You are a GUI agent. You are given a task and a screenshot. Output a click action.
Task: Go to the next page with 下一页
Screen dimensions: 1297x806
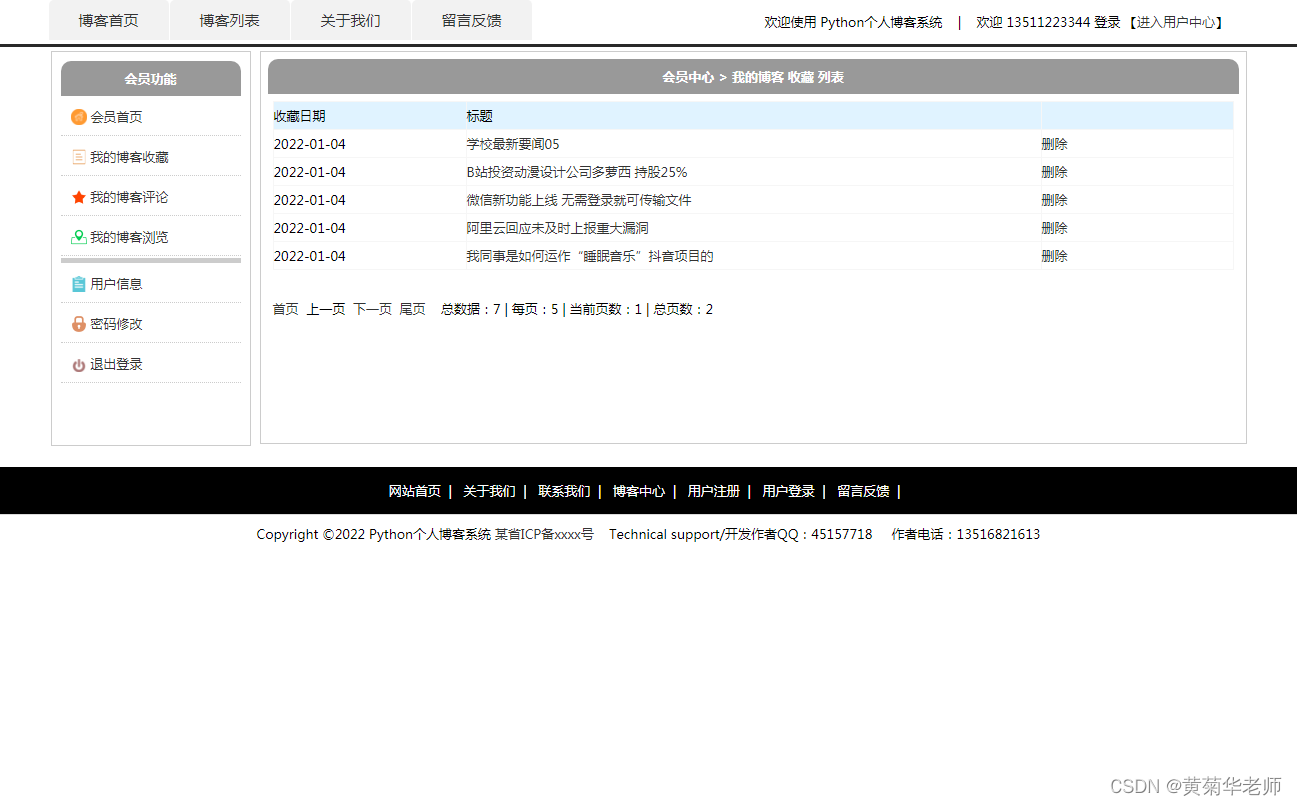[x=371, y=309]
